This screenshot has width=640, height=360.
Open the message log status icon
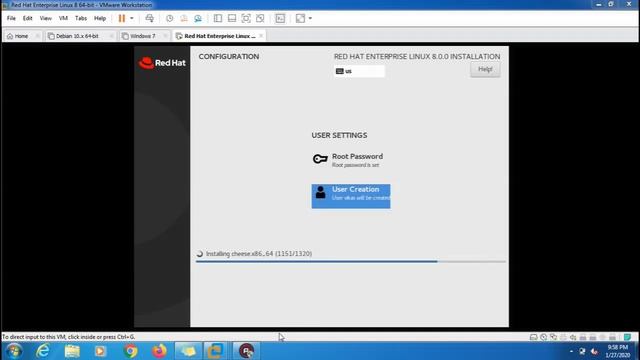[627, 337]
